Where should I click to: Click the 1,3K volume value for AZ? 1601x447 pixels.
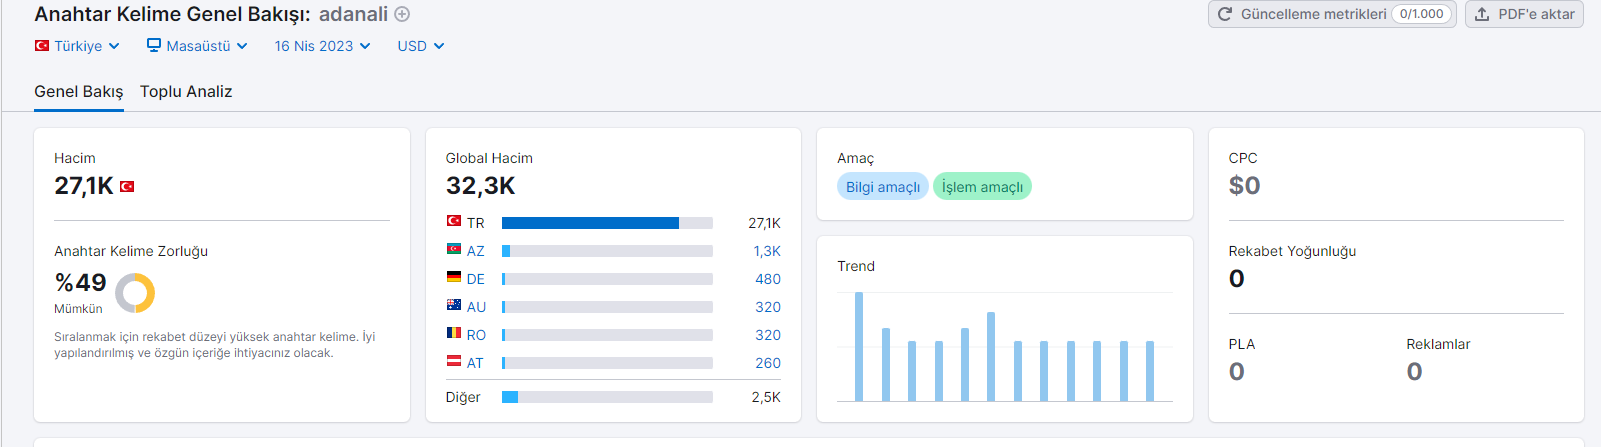767,251
